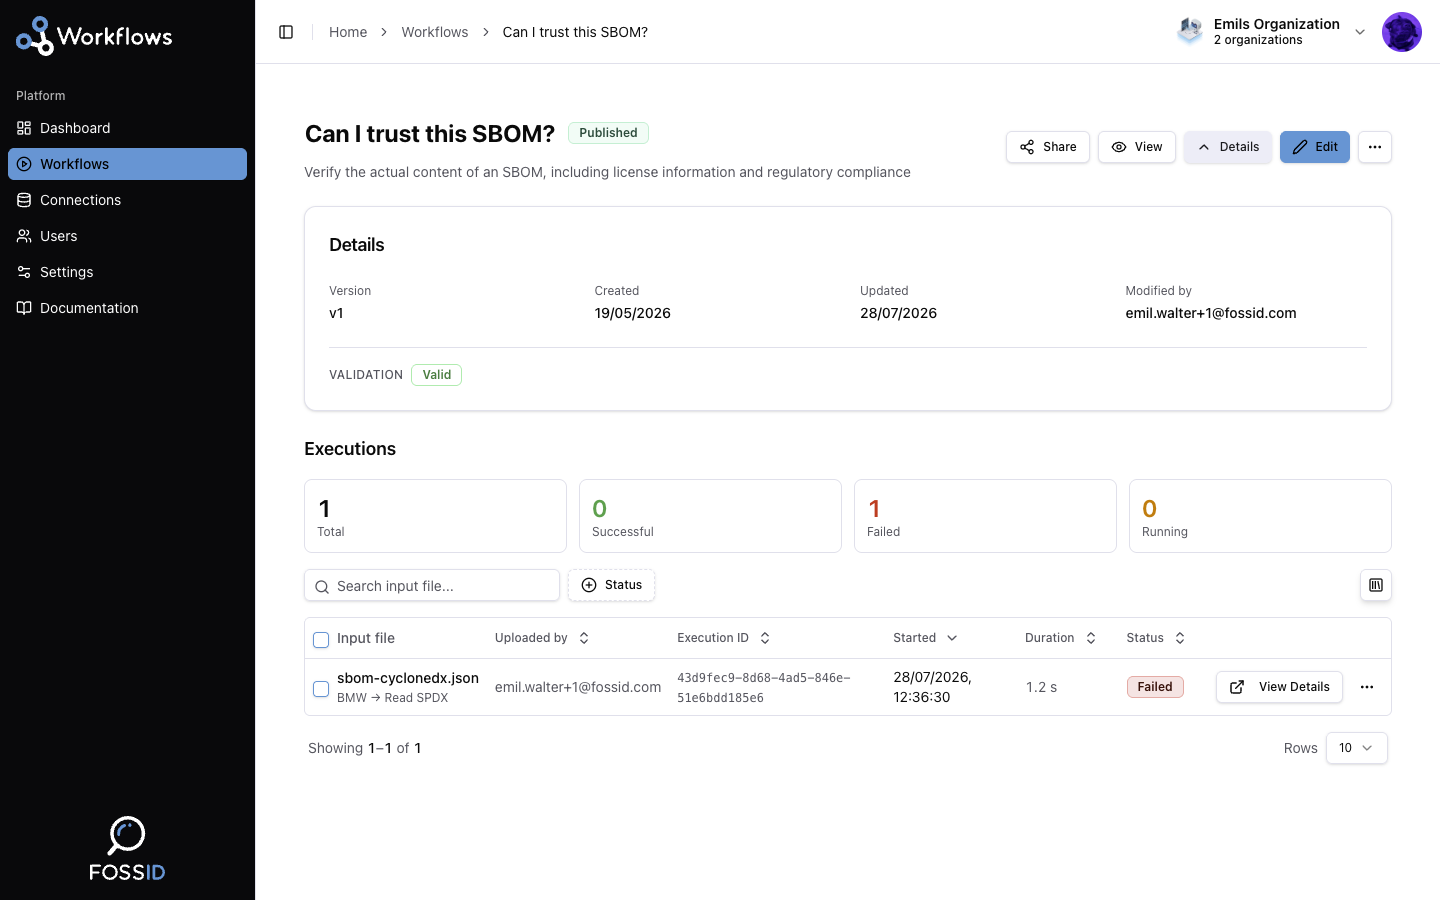Screen dimensions: 1440x900
Task: Open Connections in the sidebar
Action: [x=127, y=200]
